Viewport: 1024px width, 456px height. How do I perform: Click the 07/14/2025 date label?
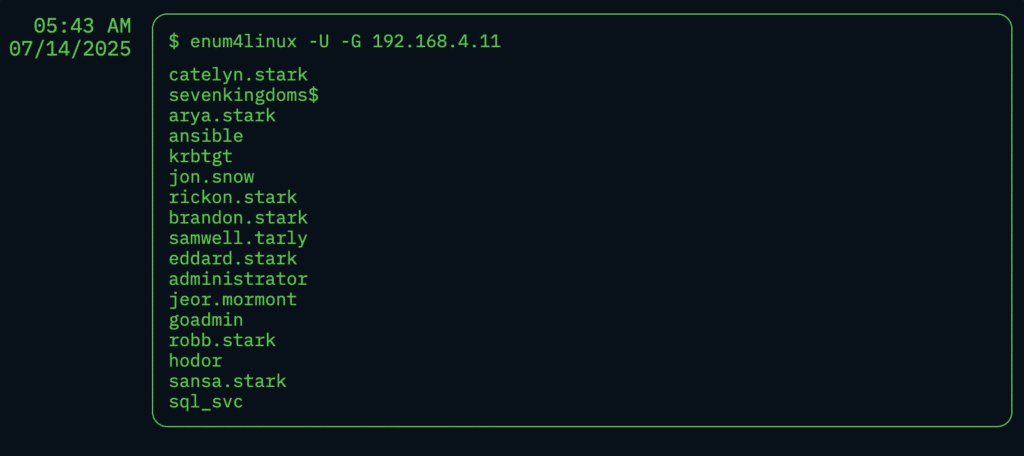71,49
